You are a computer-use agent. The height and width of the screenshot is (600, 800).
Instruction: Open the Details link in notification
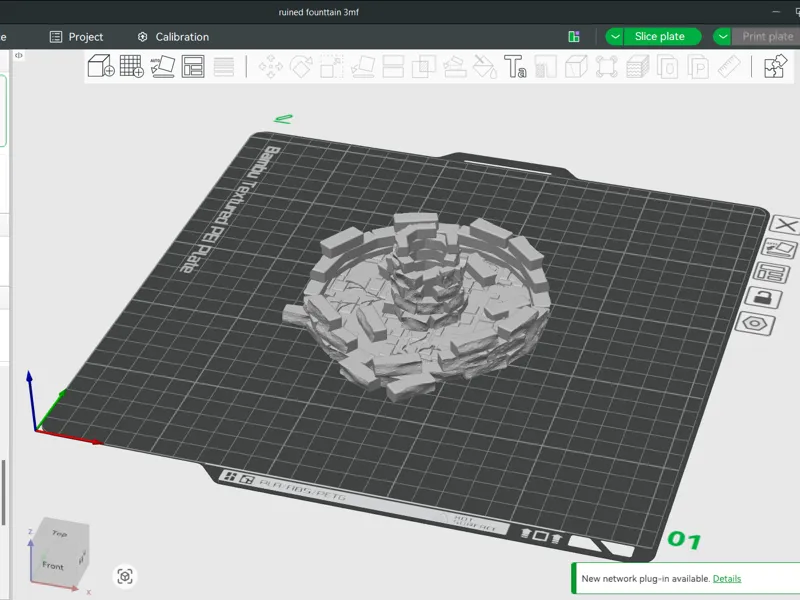pos(727,579)
